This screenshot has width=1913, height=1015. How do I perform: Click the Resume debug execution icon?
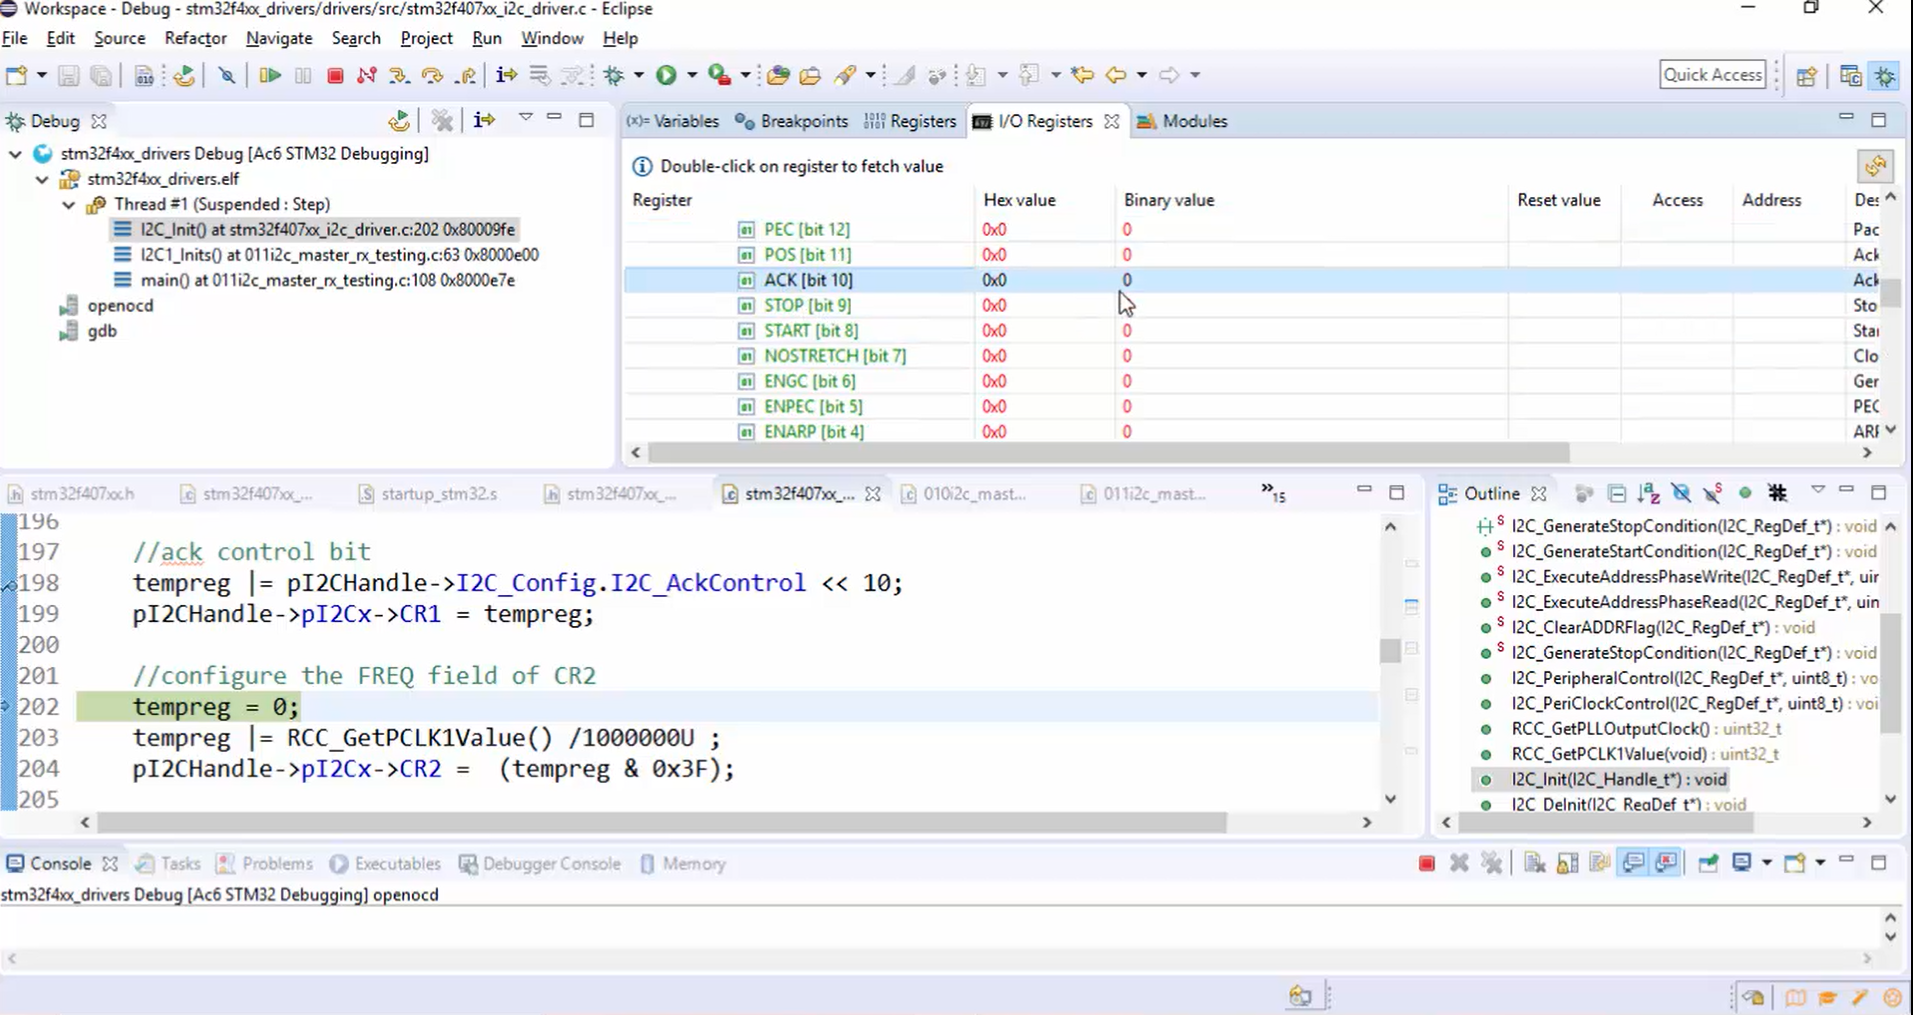point(269,75)
